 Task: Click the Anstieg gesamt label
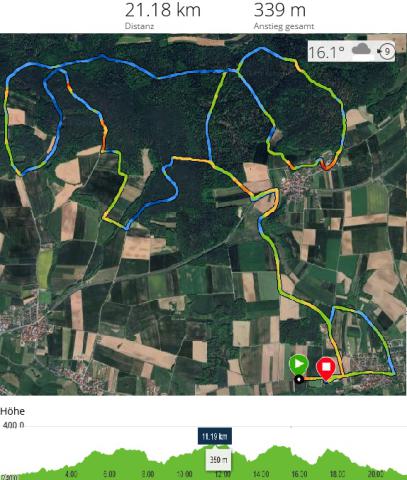(x=284, y=26)
